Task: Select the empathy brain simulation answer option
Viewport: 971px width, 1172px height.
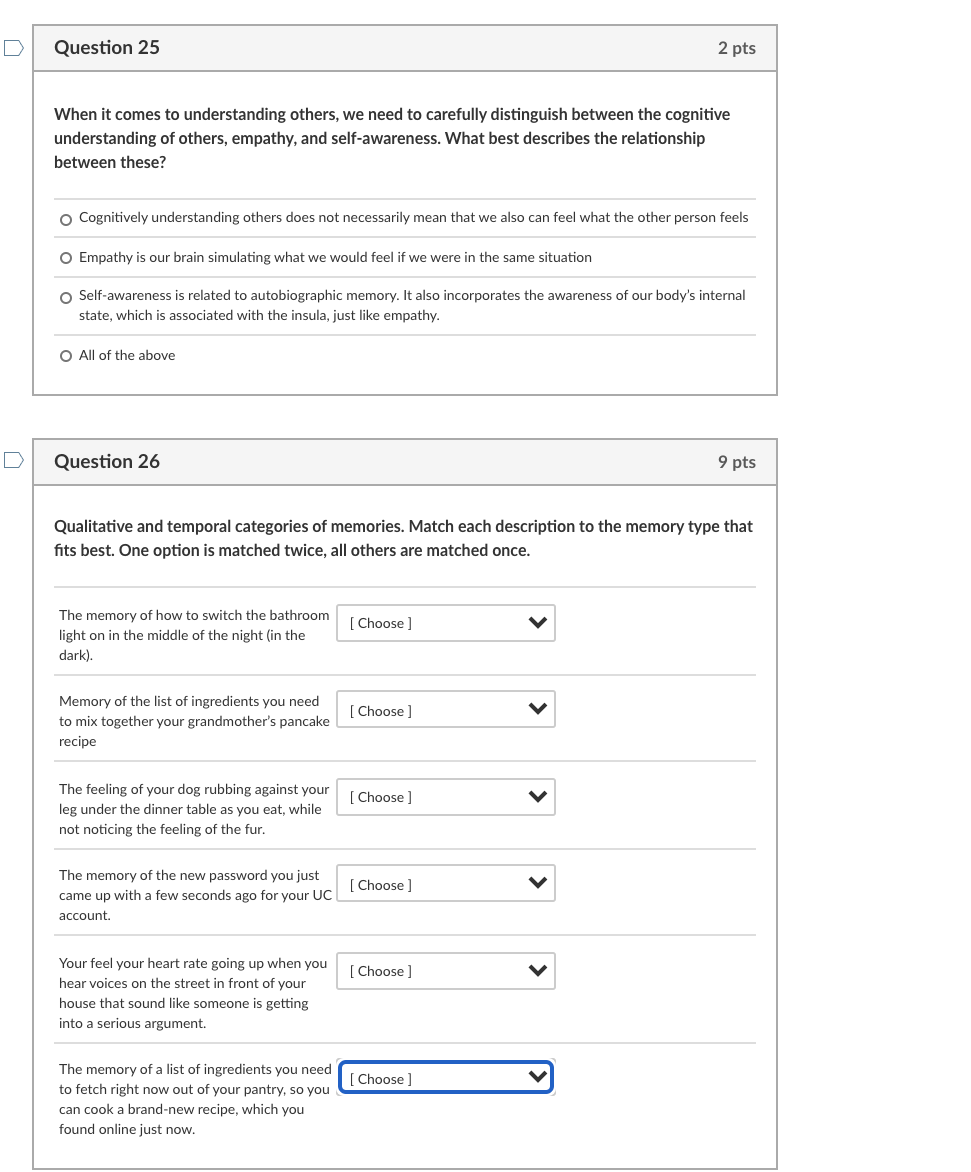Action: 65,258
